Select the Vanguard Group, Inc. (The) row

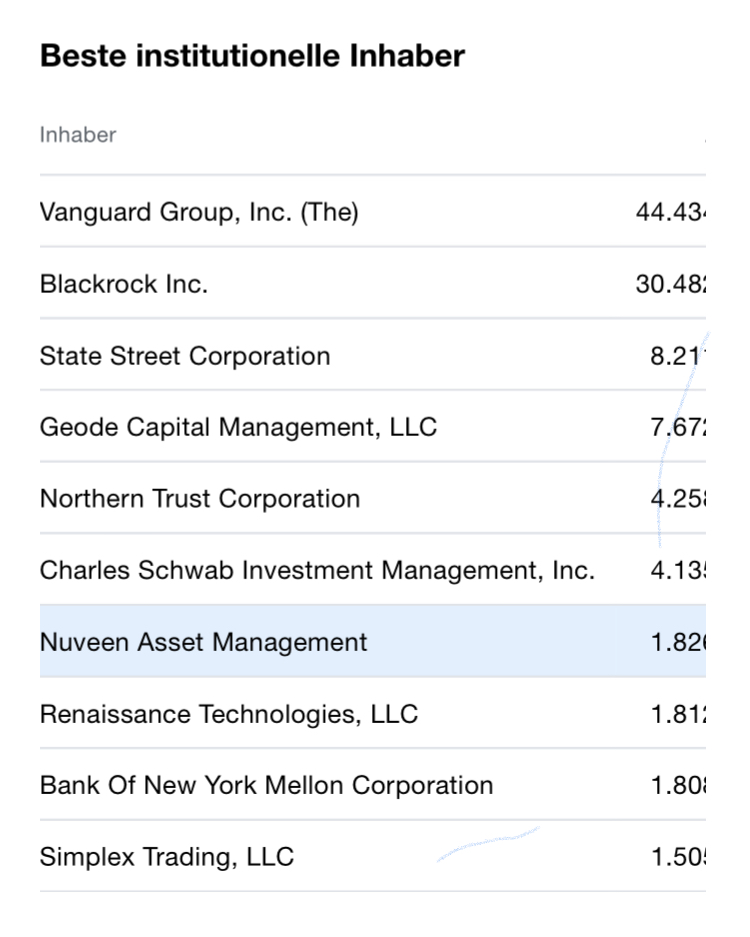(x=199, y=212)
